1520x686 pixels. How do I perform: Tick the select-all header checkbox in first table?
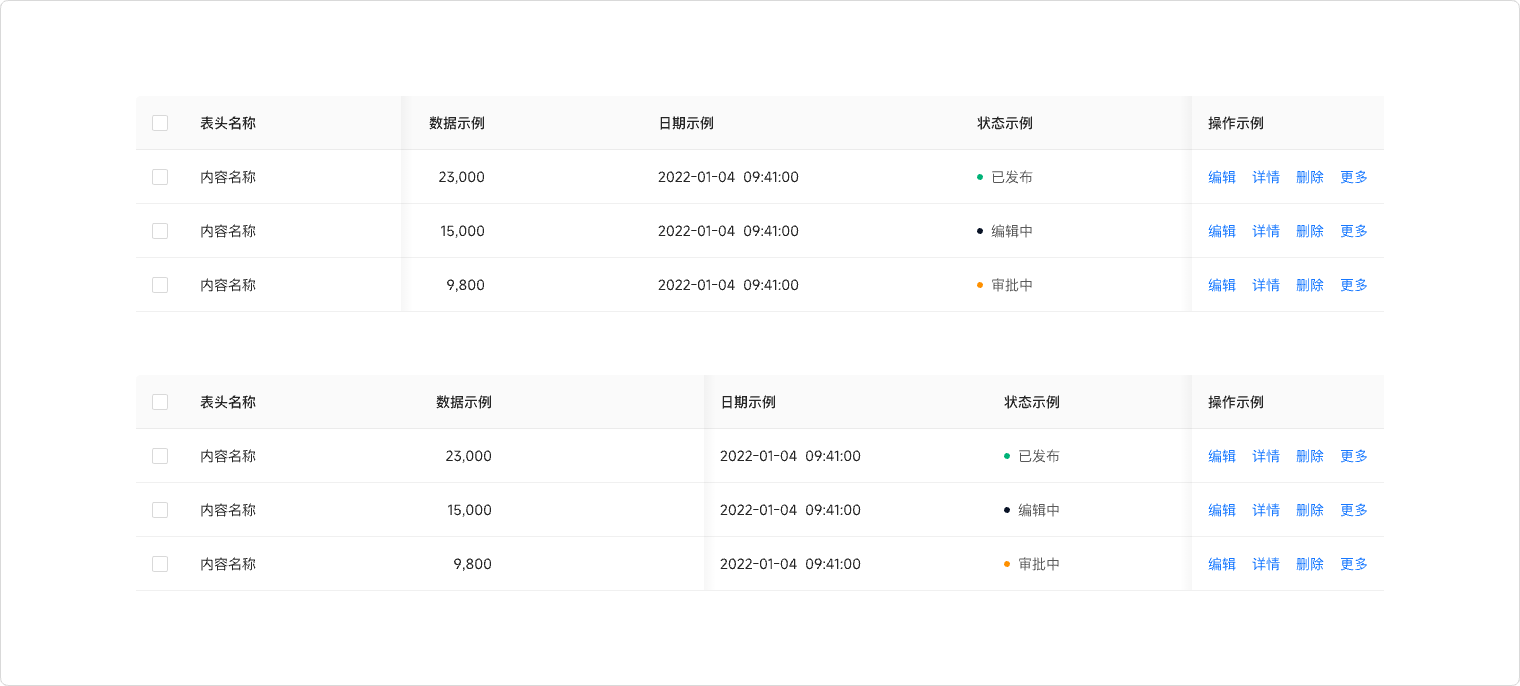click(160, 123)
